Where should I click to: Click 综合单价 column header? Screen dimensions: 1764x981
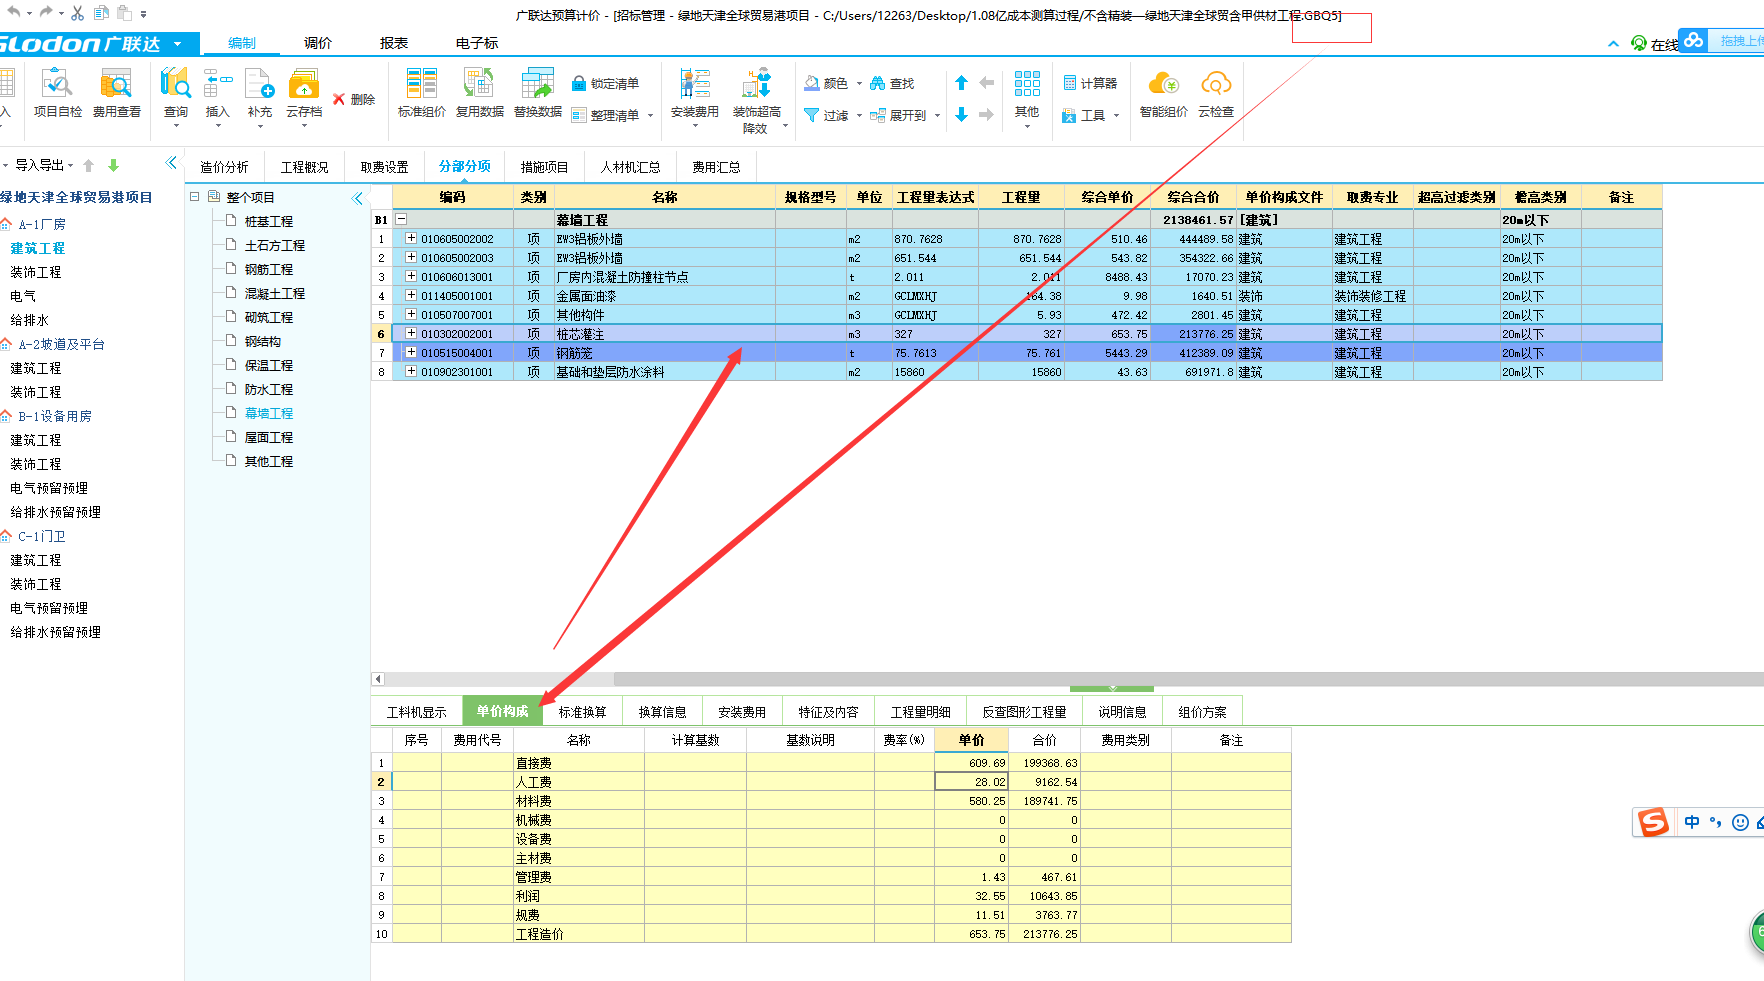pos(1107,197)
